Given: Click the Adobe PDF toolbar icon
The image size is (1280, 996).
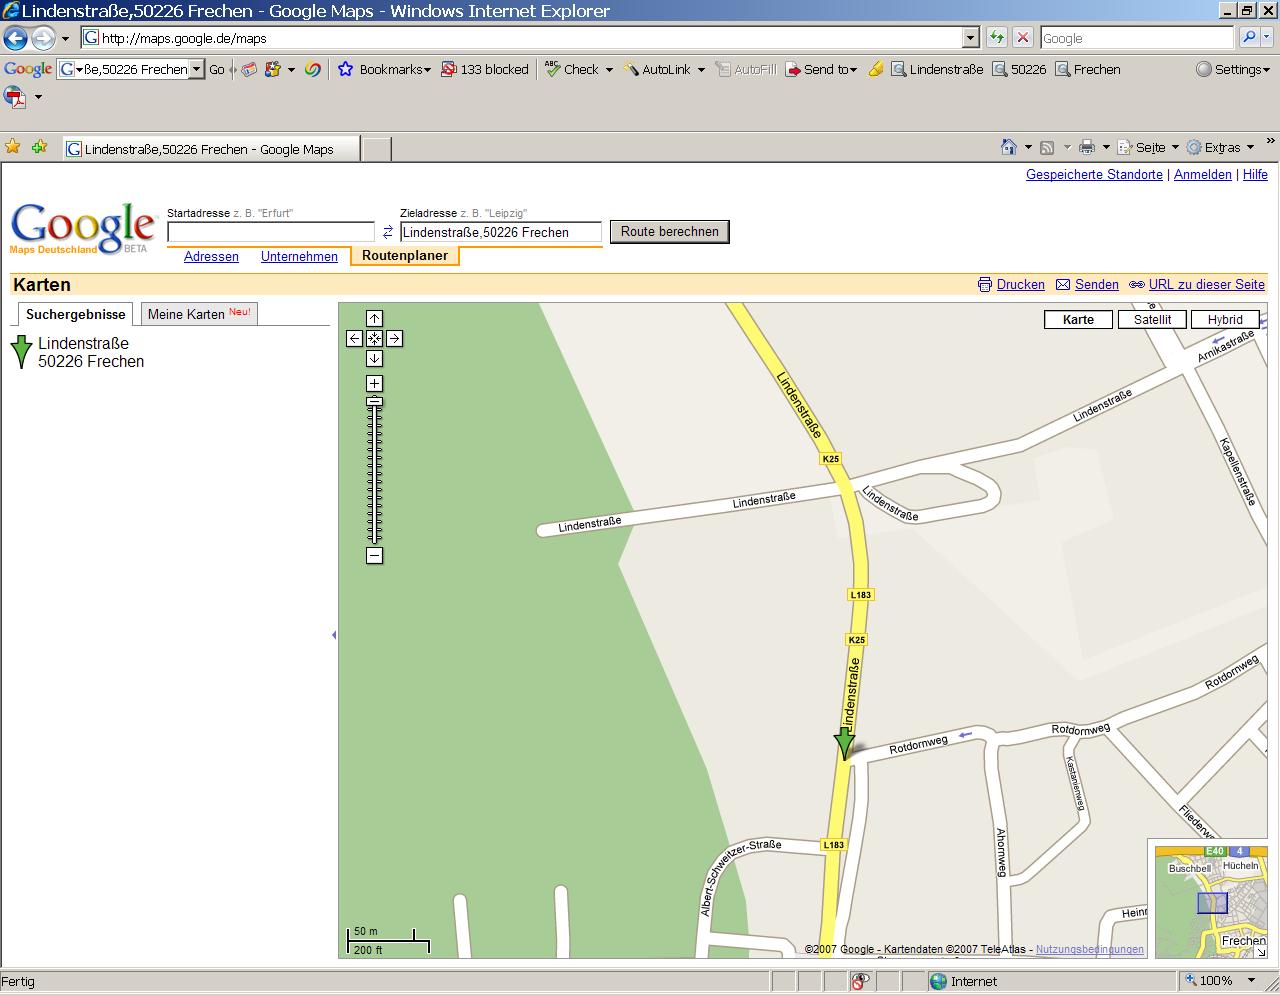Looking at the screenshot, I should click(15, 97).
